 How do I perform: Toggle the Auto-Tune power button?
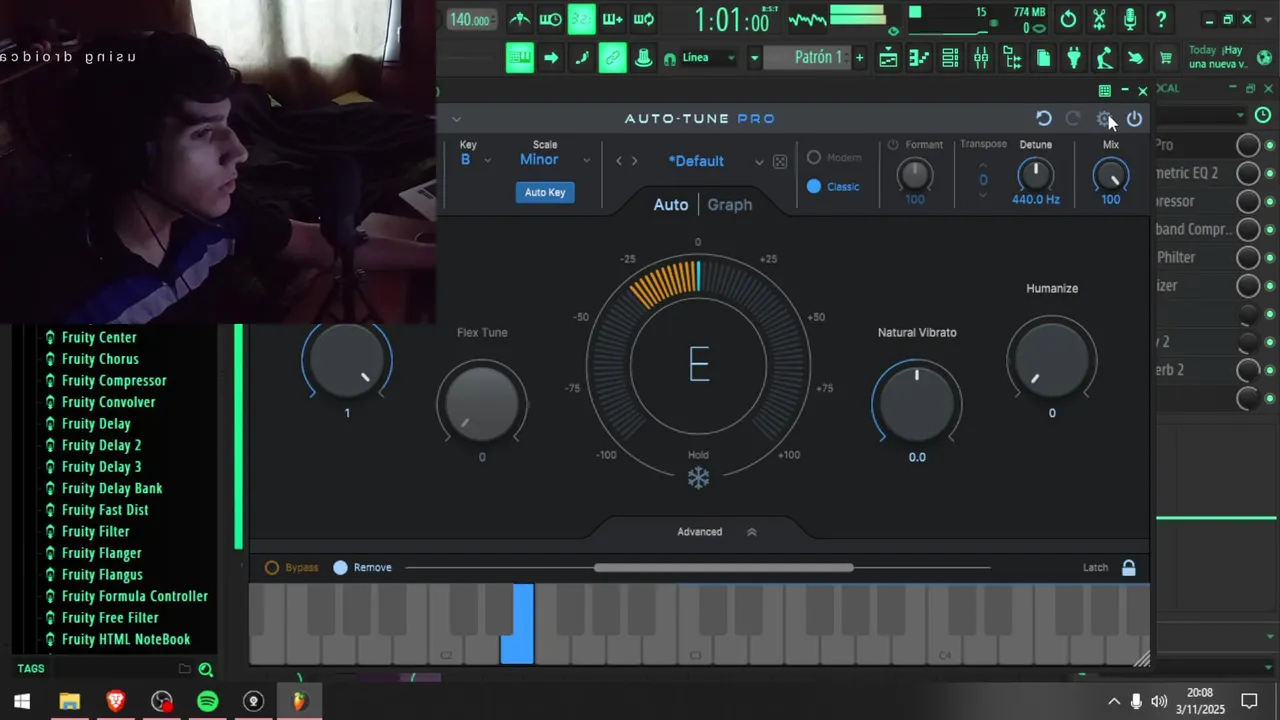[1134, 119]
